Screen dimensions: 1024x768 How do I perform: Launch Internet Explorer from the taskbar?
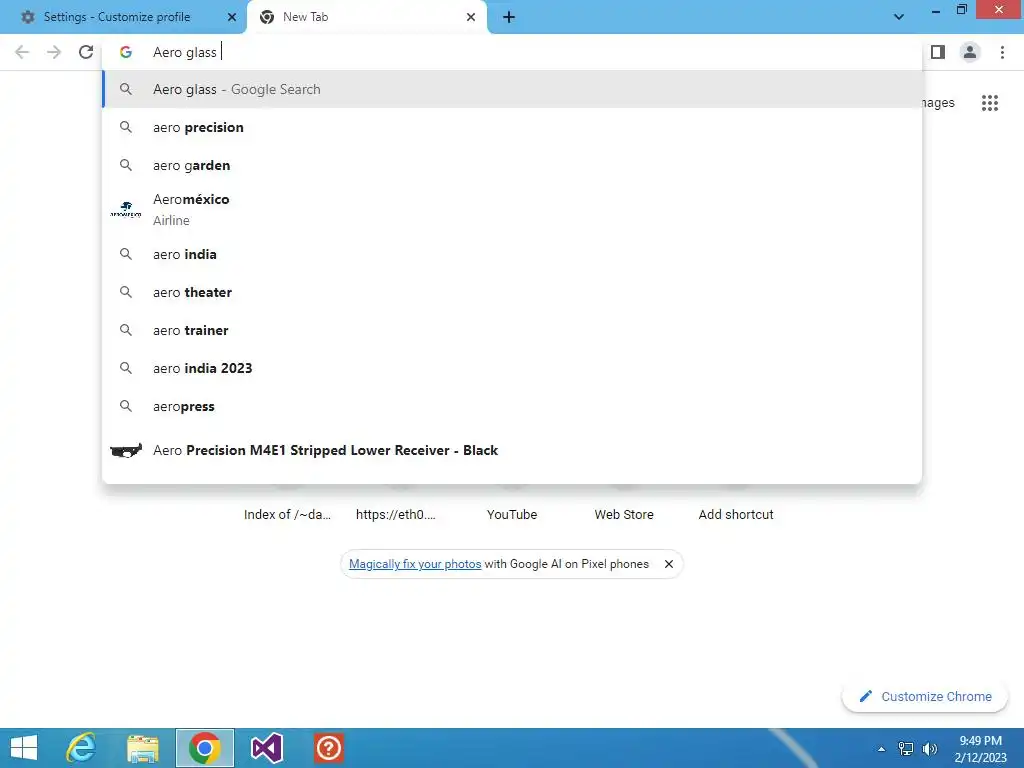coord(82,748)
